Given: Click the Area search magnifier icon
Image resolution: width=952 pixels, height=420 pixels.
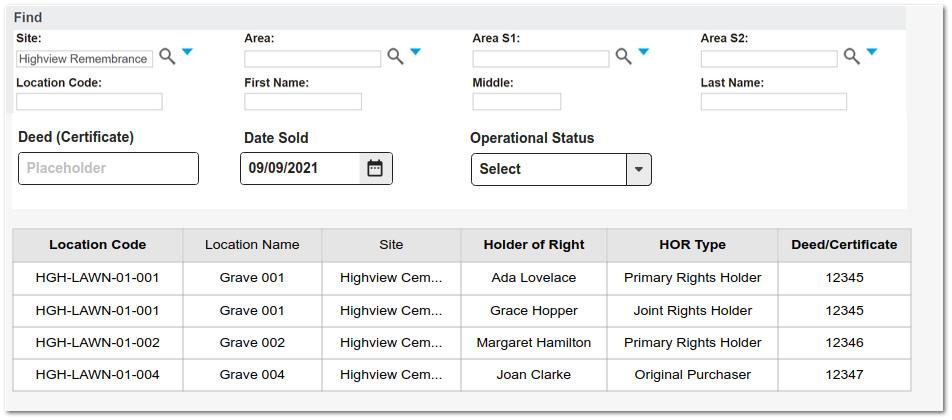Looking at the screenshot, I should click(x=396, y=57).
